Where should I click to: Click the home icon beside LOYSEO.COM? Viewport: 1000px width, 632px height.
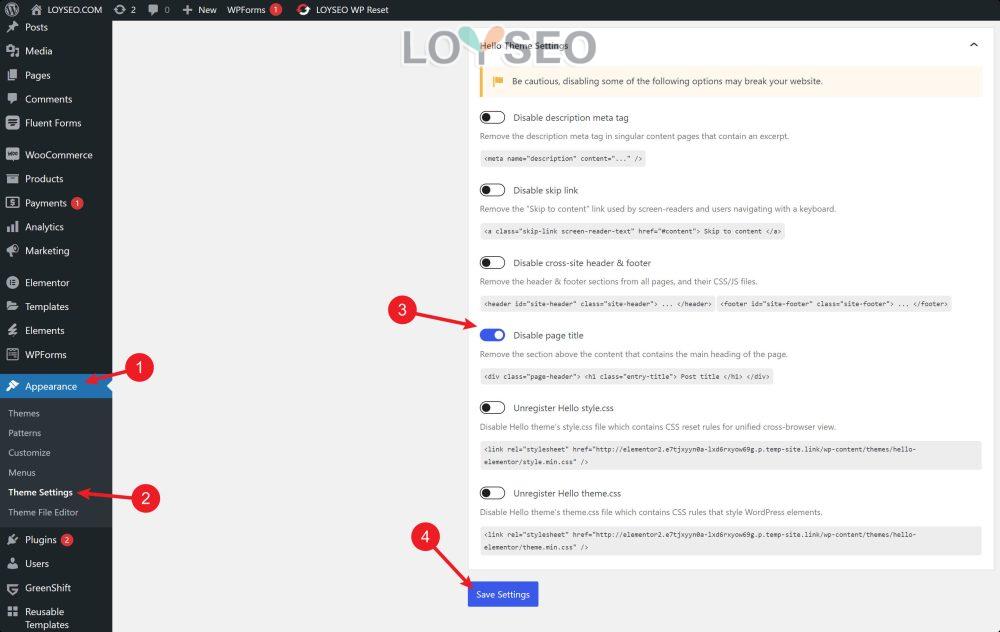pyautogui.click(x=36, y=10)
